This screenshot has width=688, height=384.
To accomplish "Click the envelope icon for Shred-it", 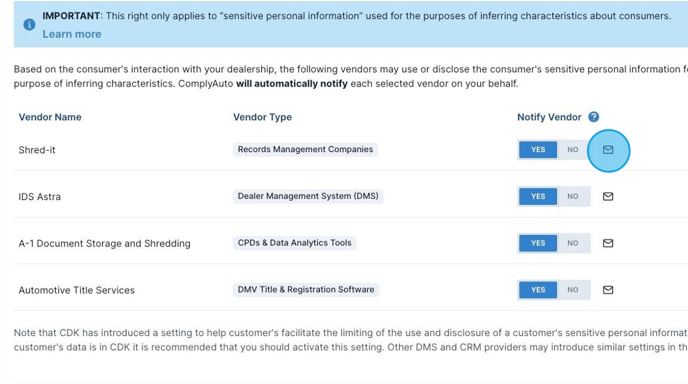I will pos(608,150).
